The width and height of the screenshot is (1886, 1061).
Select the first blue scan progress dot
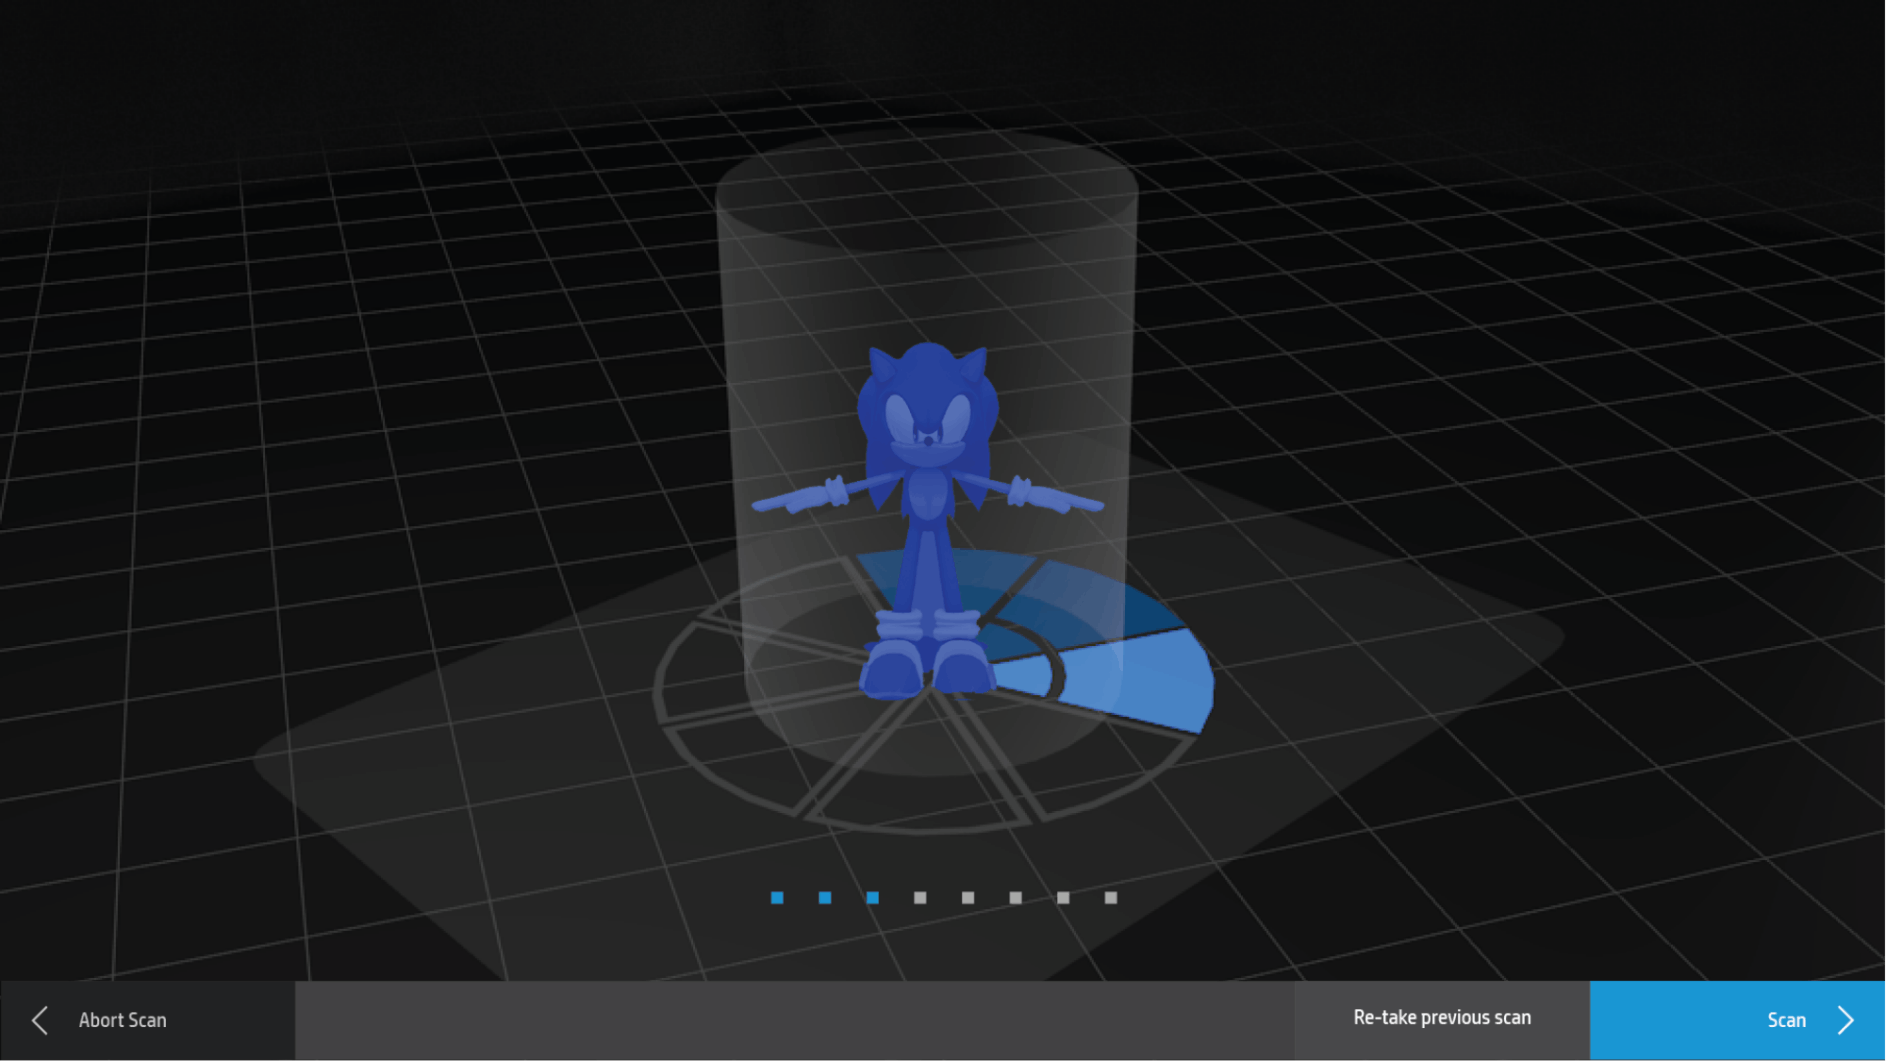pos(776,897)
